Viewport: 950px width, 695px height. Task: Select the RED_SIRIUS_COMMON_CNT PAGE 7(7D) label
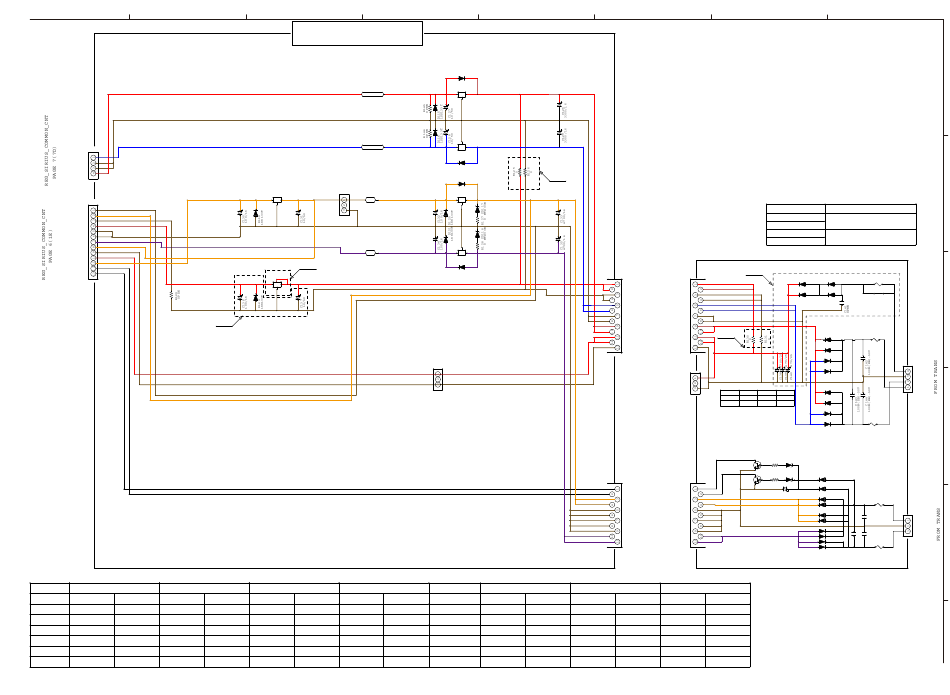[50, 150]
